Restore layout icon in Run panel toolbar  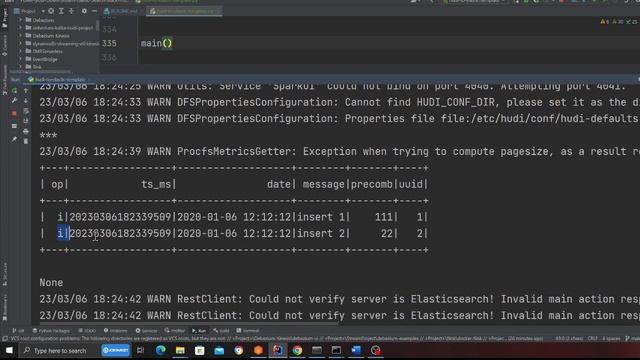click(x=14, y=126)
